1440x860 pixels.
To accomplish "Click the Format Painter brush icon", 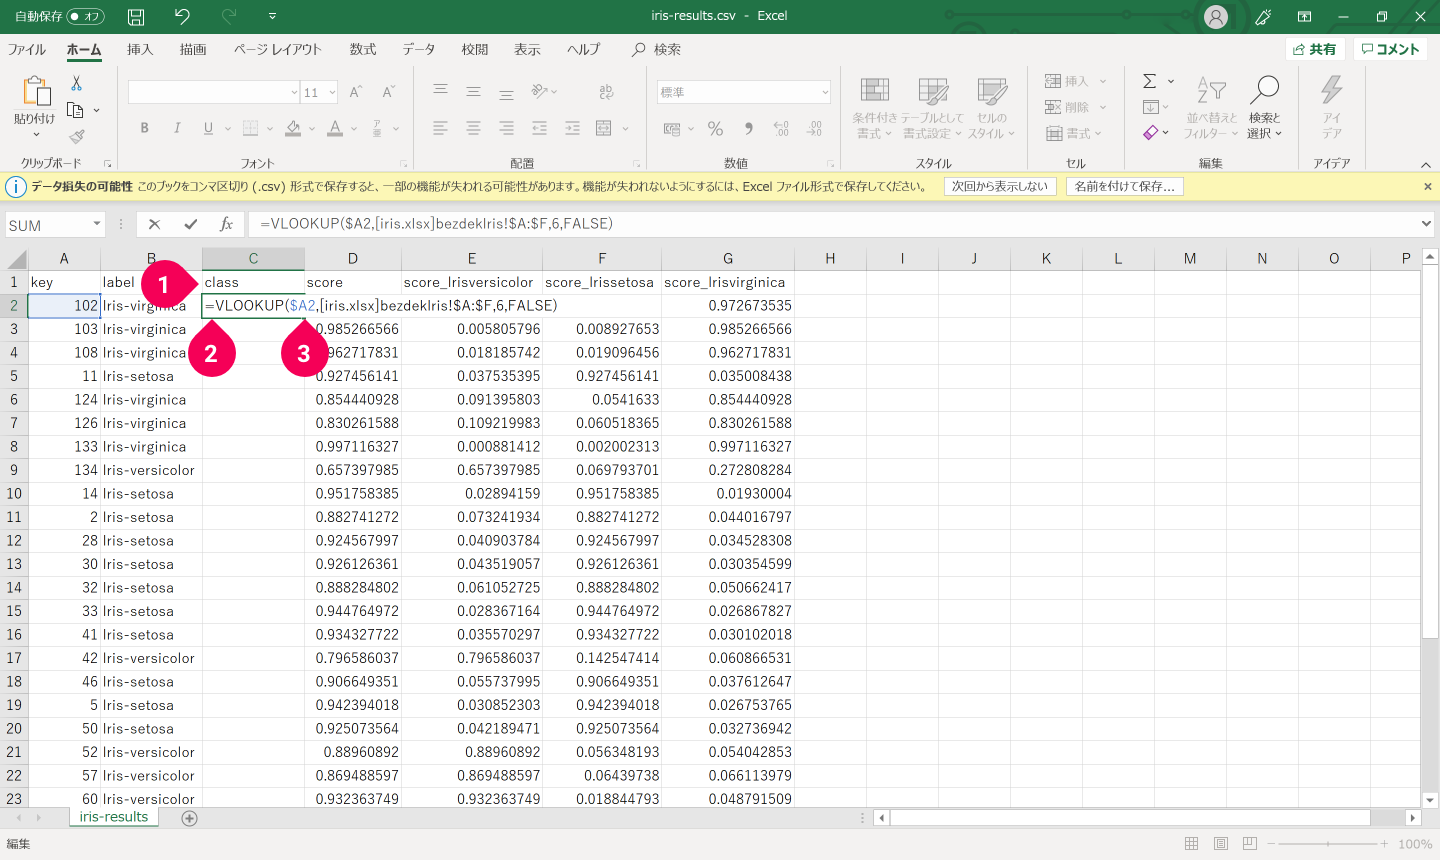I will [76, 136].
